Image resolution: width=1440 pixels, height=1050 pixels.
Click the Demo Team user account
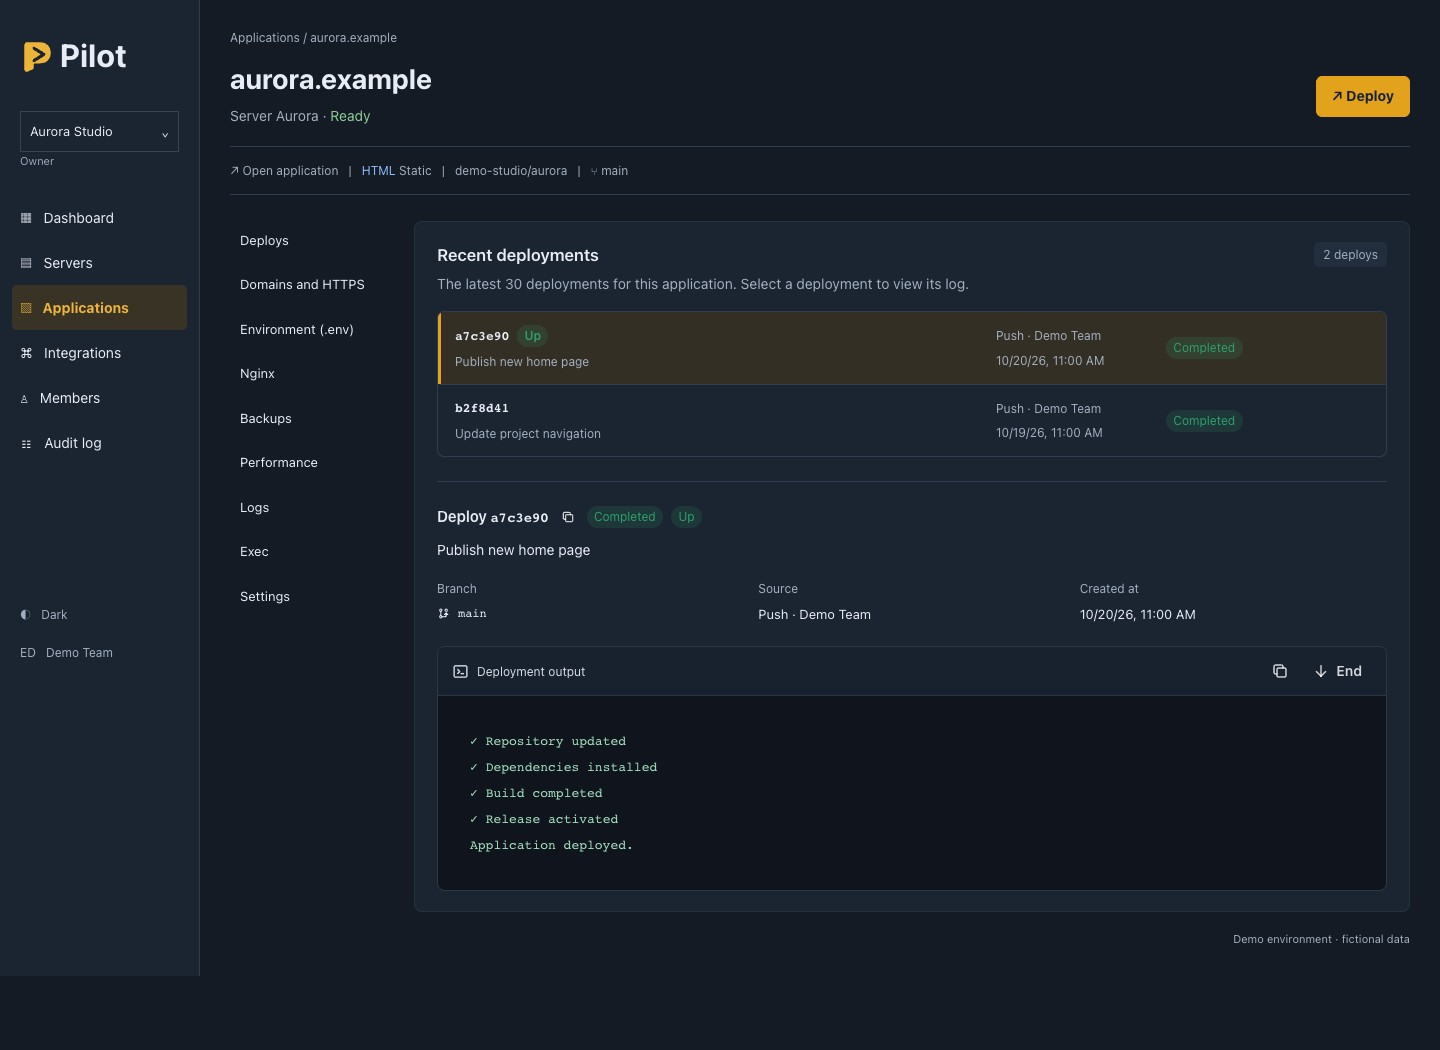click(66, 653)
